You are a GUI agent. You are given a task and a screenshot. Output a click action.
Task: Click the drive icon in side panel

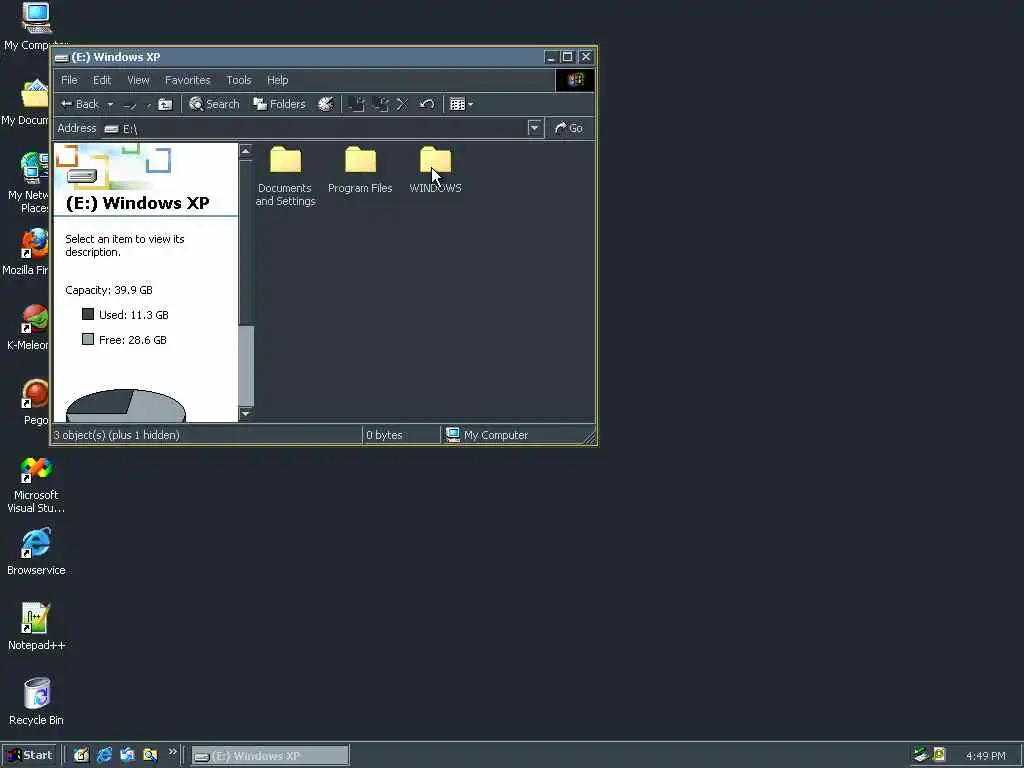click(82, 176)
